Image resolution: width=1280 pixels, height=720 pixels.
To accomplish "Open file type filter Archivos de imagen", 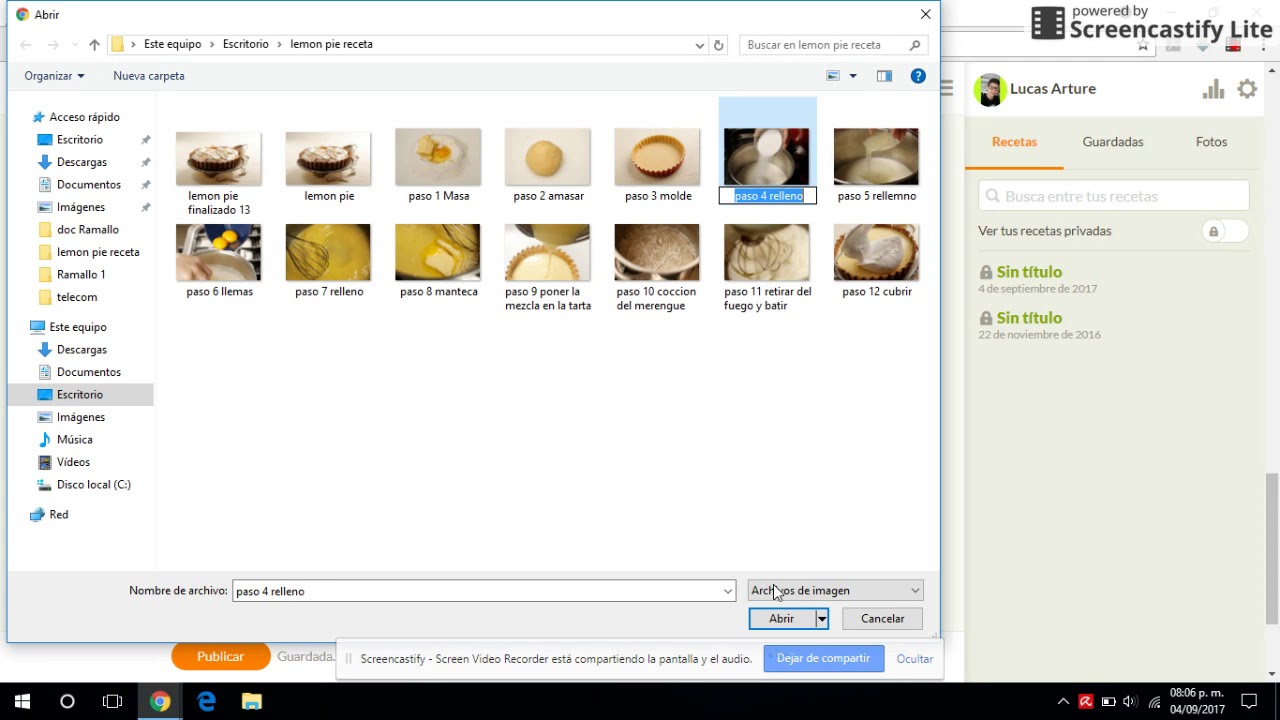I will coord(835,591).
